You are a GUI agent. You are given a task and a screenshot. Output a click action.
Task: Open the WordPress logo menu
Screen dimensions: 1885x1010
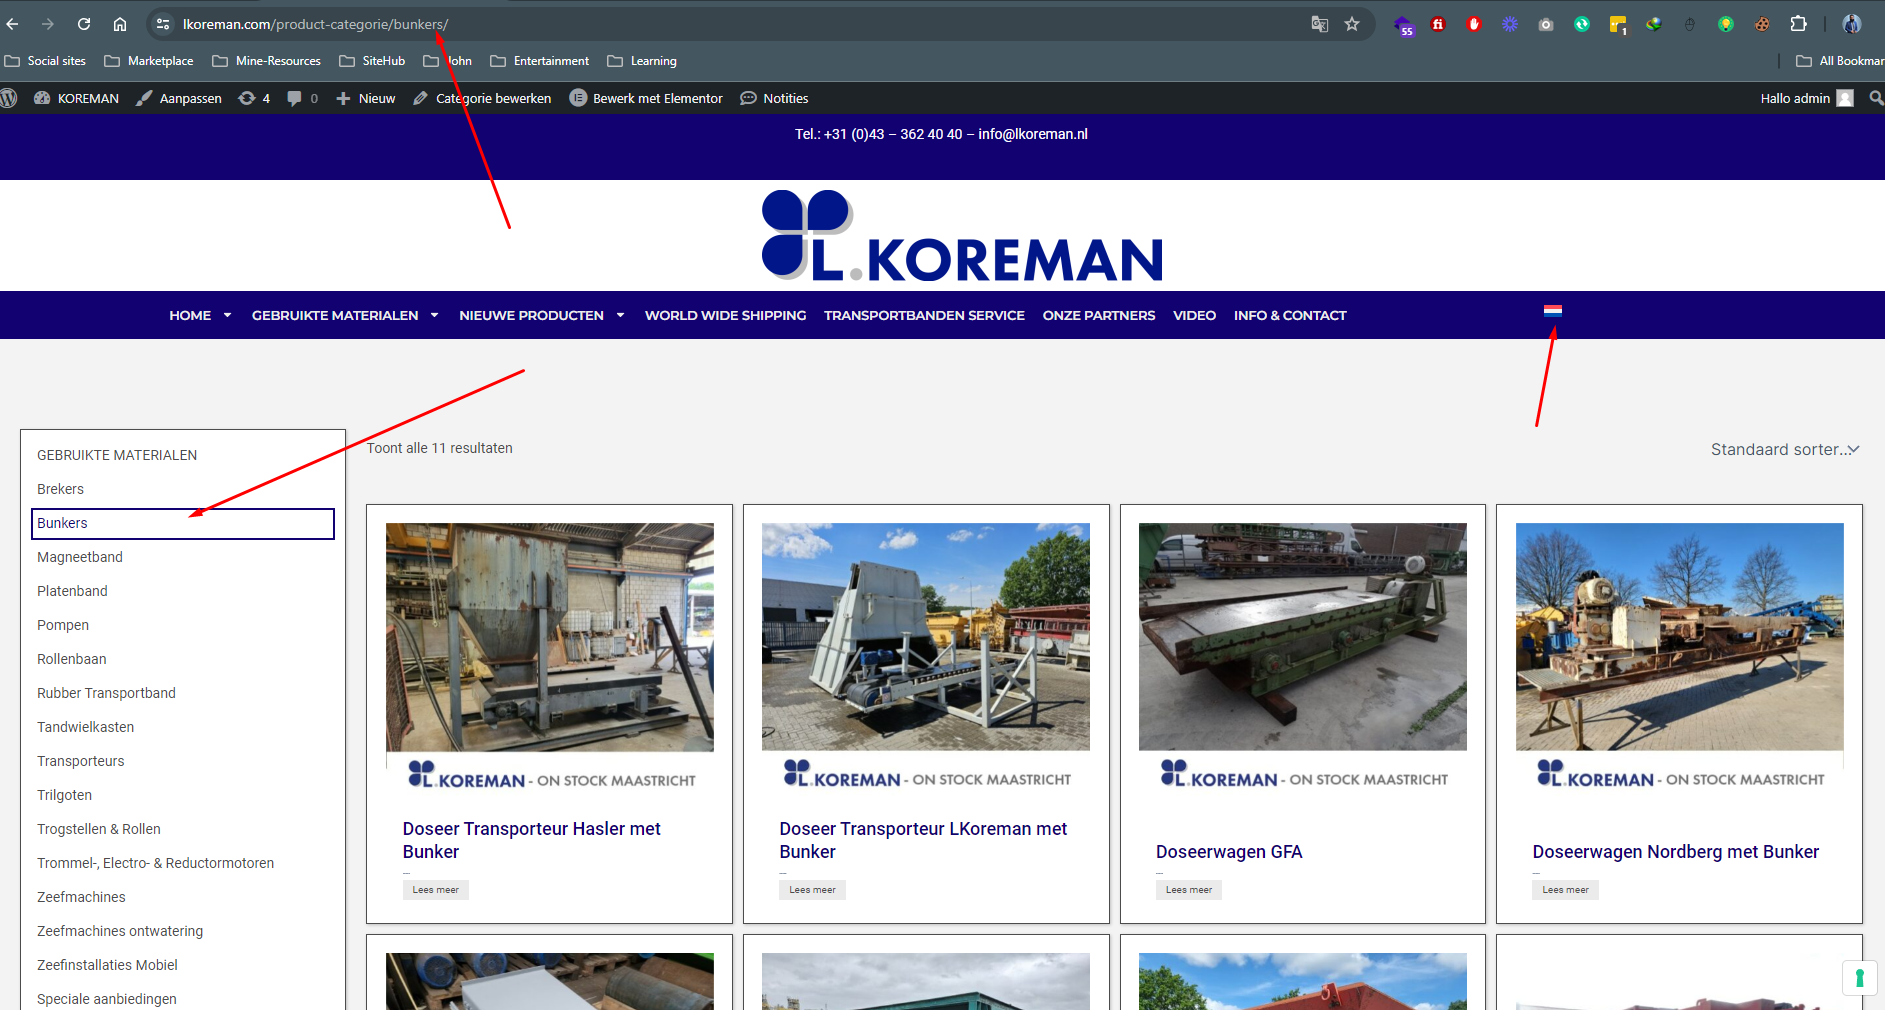coord(9,98)
